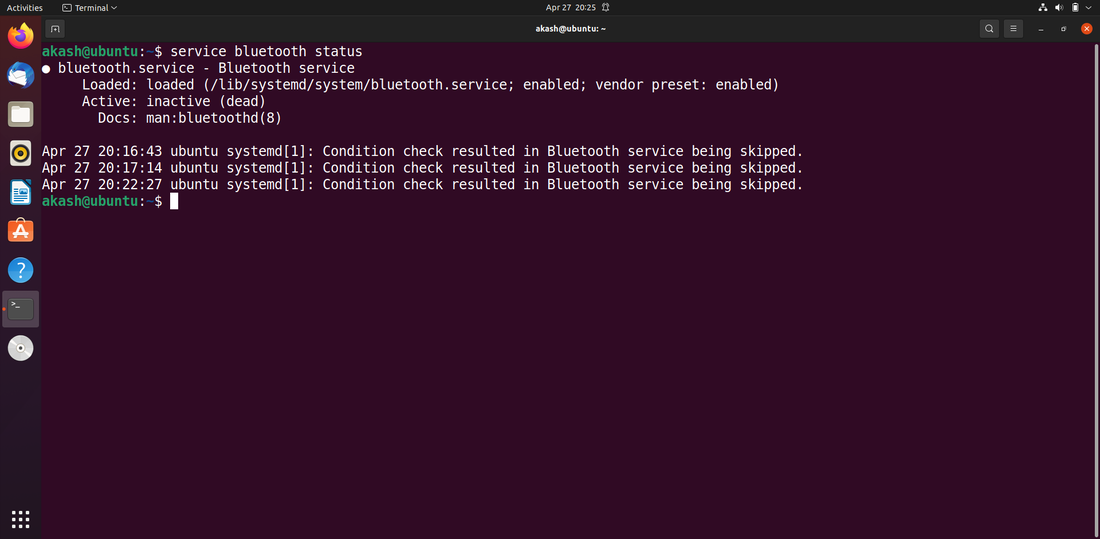Open LibreOffice Writer from the dock

tap(21, 192)
